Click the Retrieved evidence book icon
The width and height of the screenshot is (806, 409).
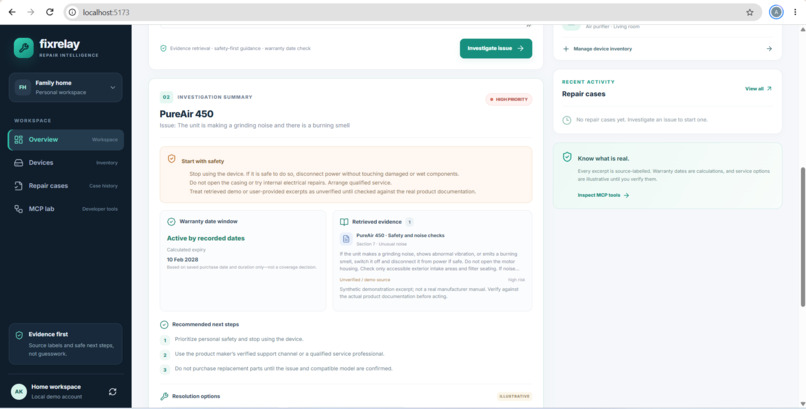point(344,222)
